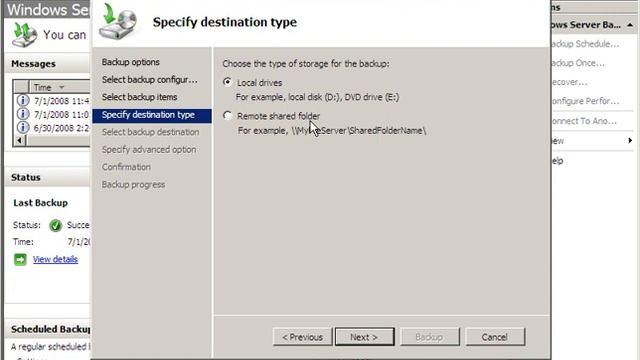The width and height of the screenshot is (640, 360).
Task: Click the Status section heading
Action: tap(26, 178)
